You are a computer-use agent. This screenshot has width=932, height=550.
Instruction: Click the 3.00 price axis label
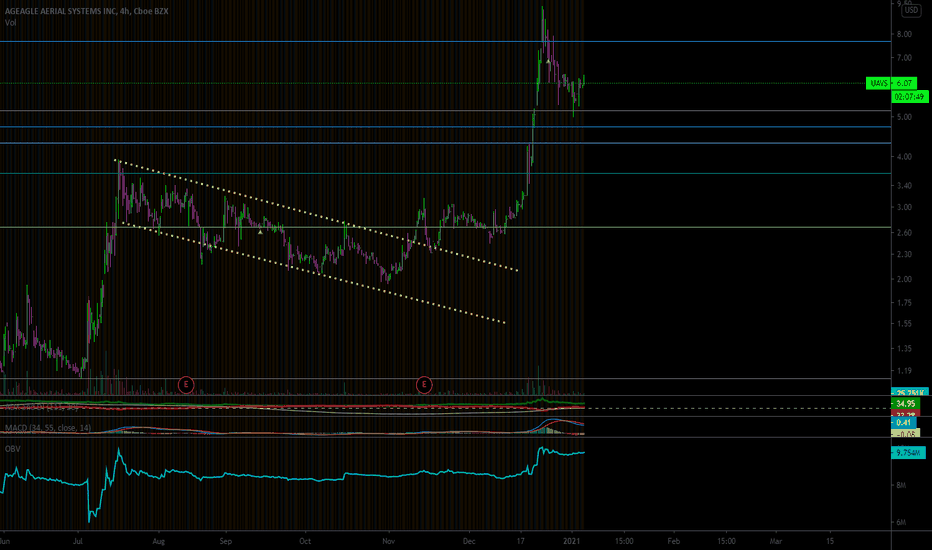pyautogui.click(x=904, y=208)
